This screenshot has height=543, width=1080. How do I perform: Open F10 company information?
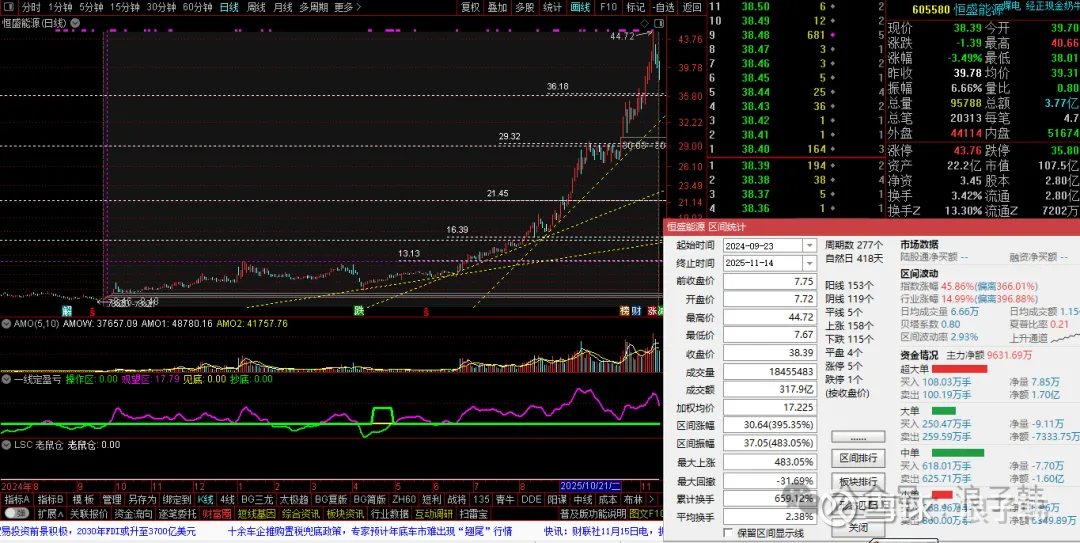(x=608, y=8)
